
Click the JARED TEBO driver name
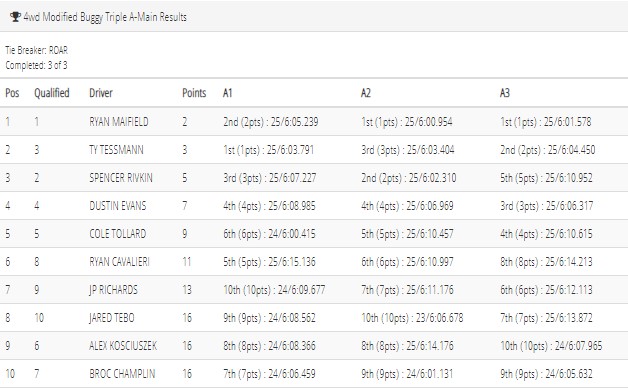[x=112, y=318]
